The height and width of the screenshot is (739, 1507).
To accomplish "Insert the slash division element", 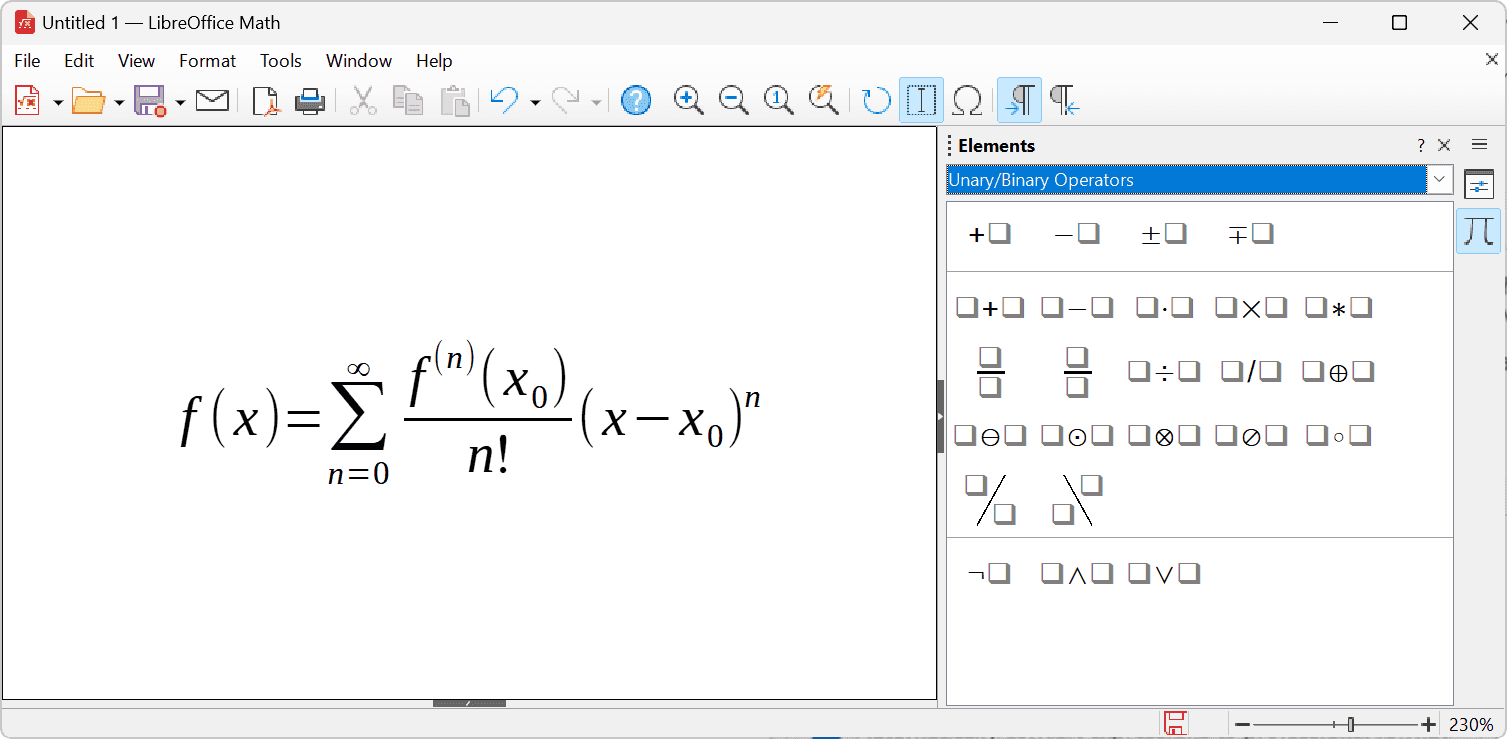I will click(x=1251, y=372).
